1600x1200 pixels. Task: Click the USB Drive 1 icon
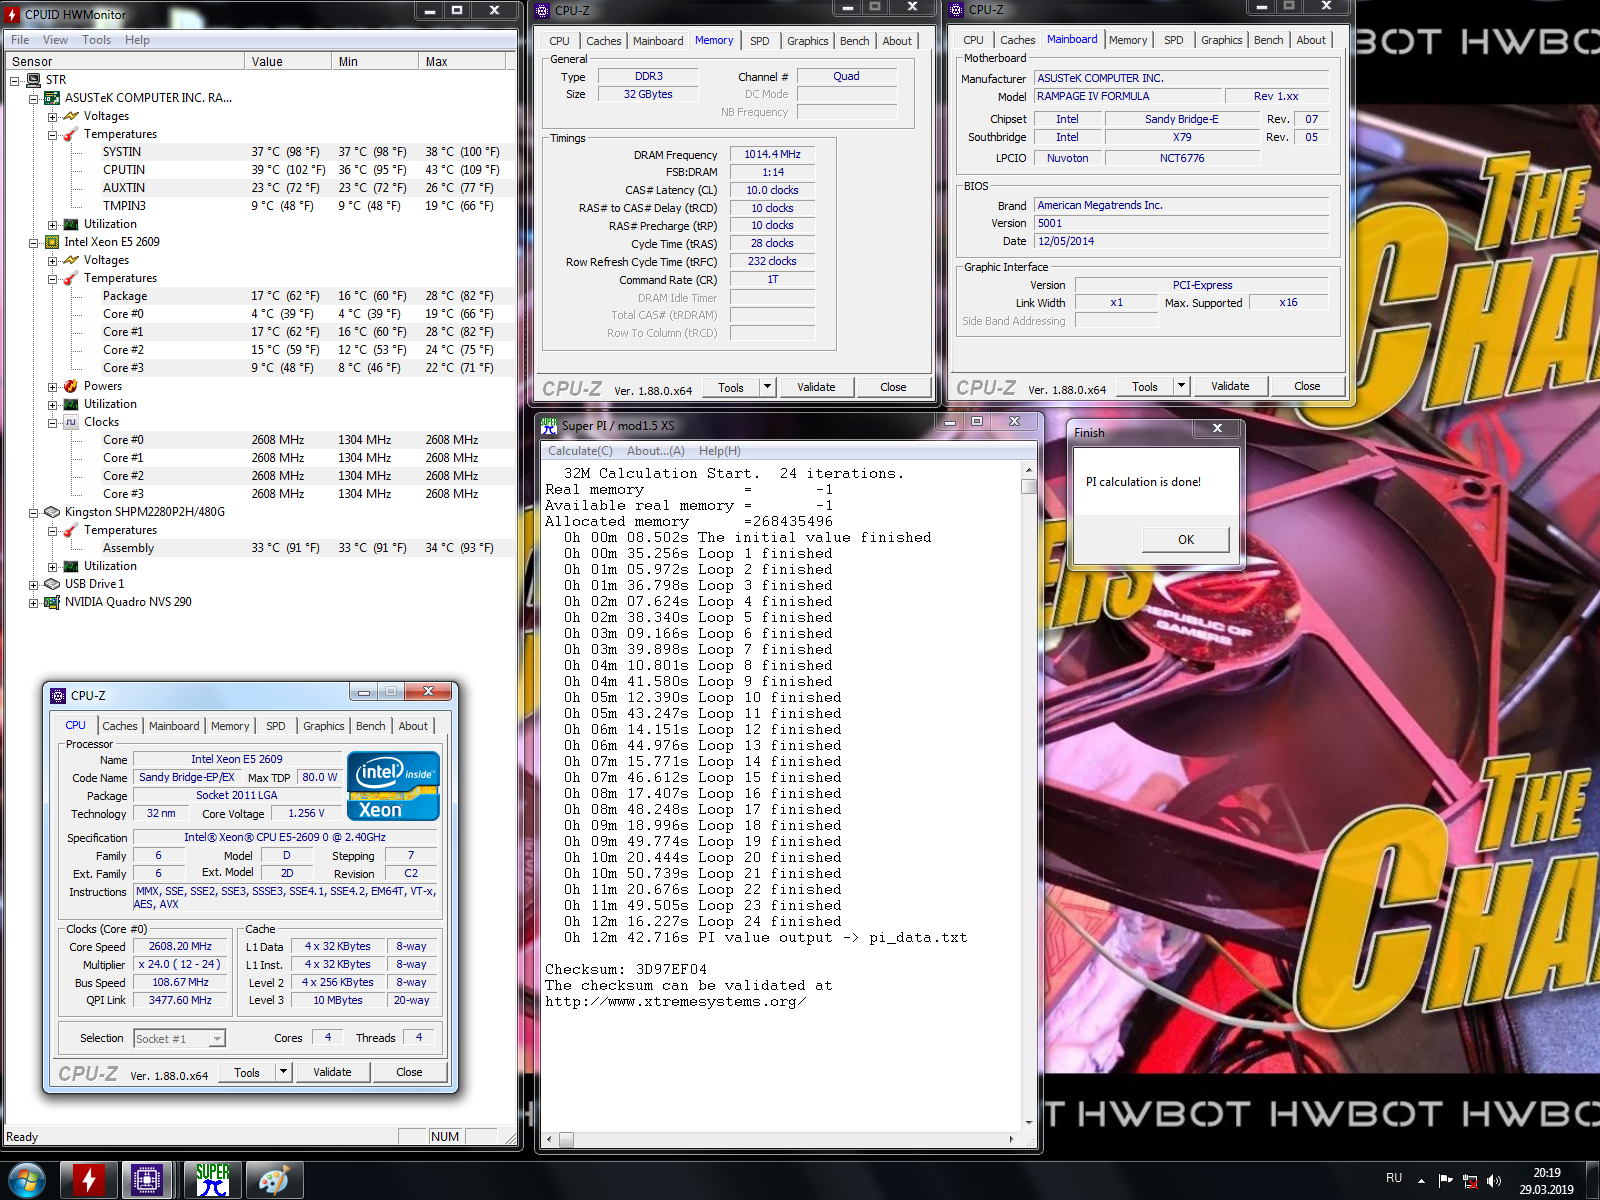click(52, 584)
